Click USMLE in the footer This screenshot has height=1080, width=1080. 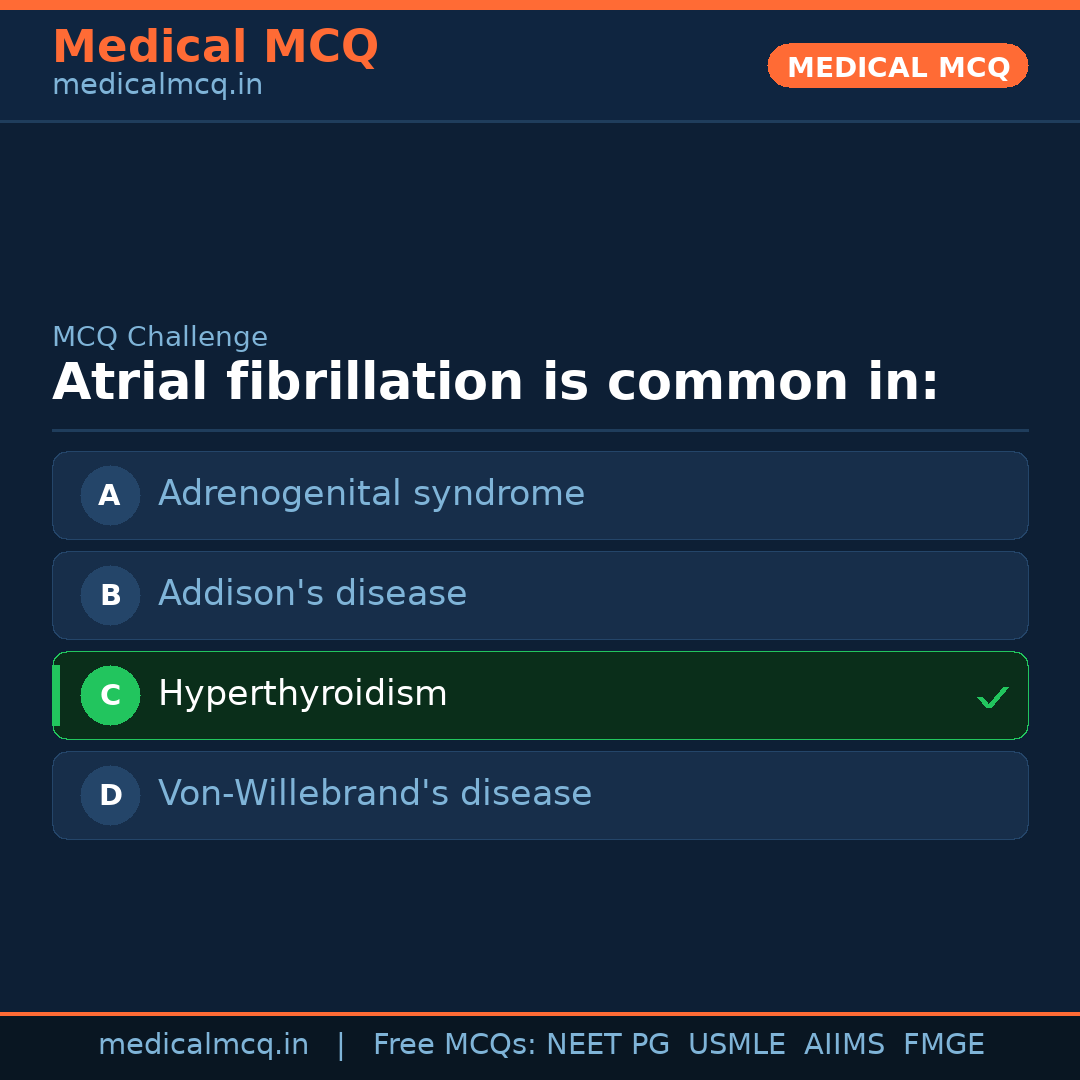tap(736, 1045)
